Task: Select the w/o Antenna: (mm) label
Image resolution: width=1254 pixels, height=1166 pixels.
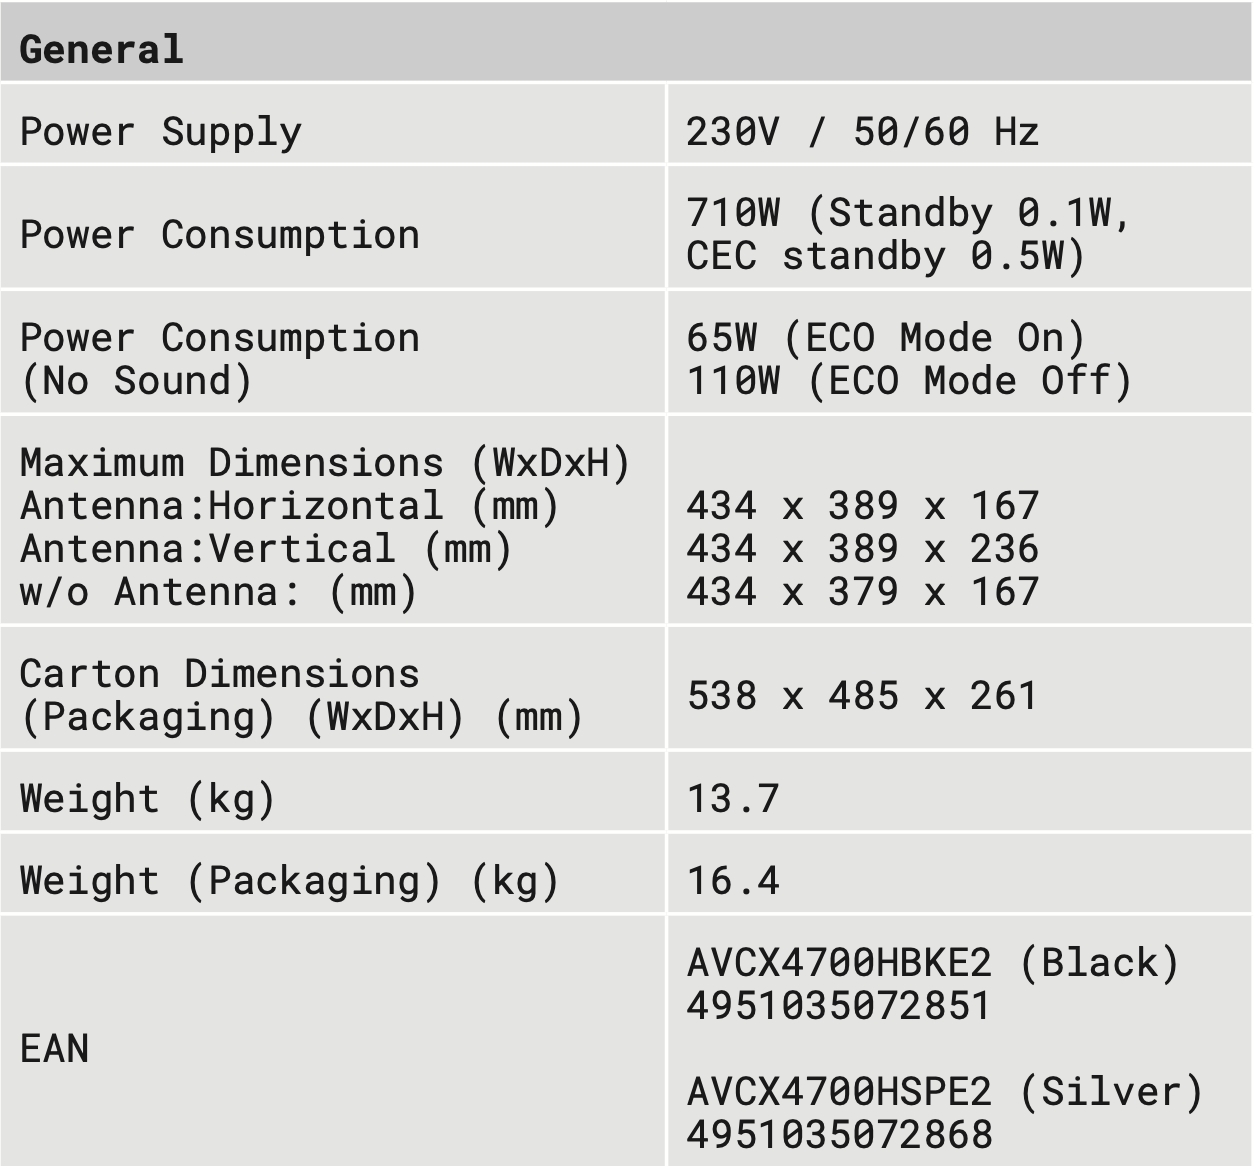Action: 218,592
